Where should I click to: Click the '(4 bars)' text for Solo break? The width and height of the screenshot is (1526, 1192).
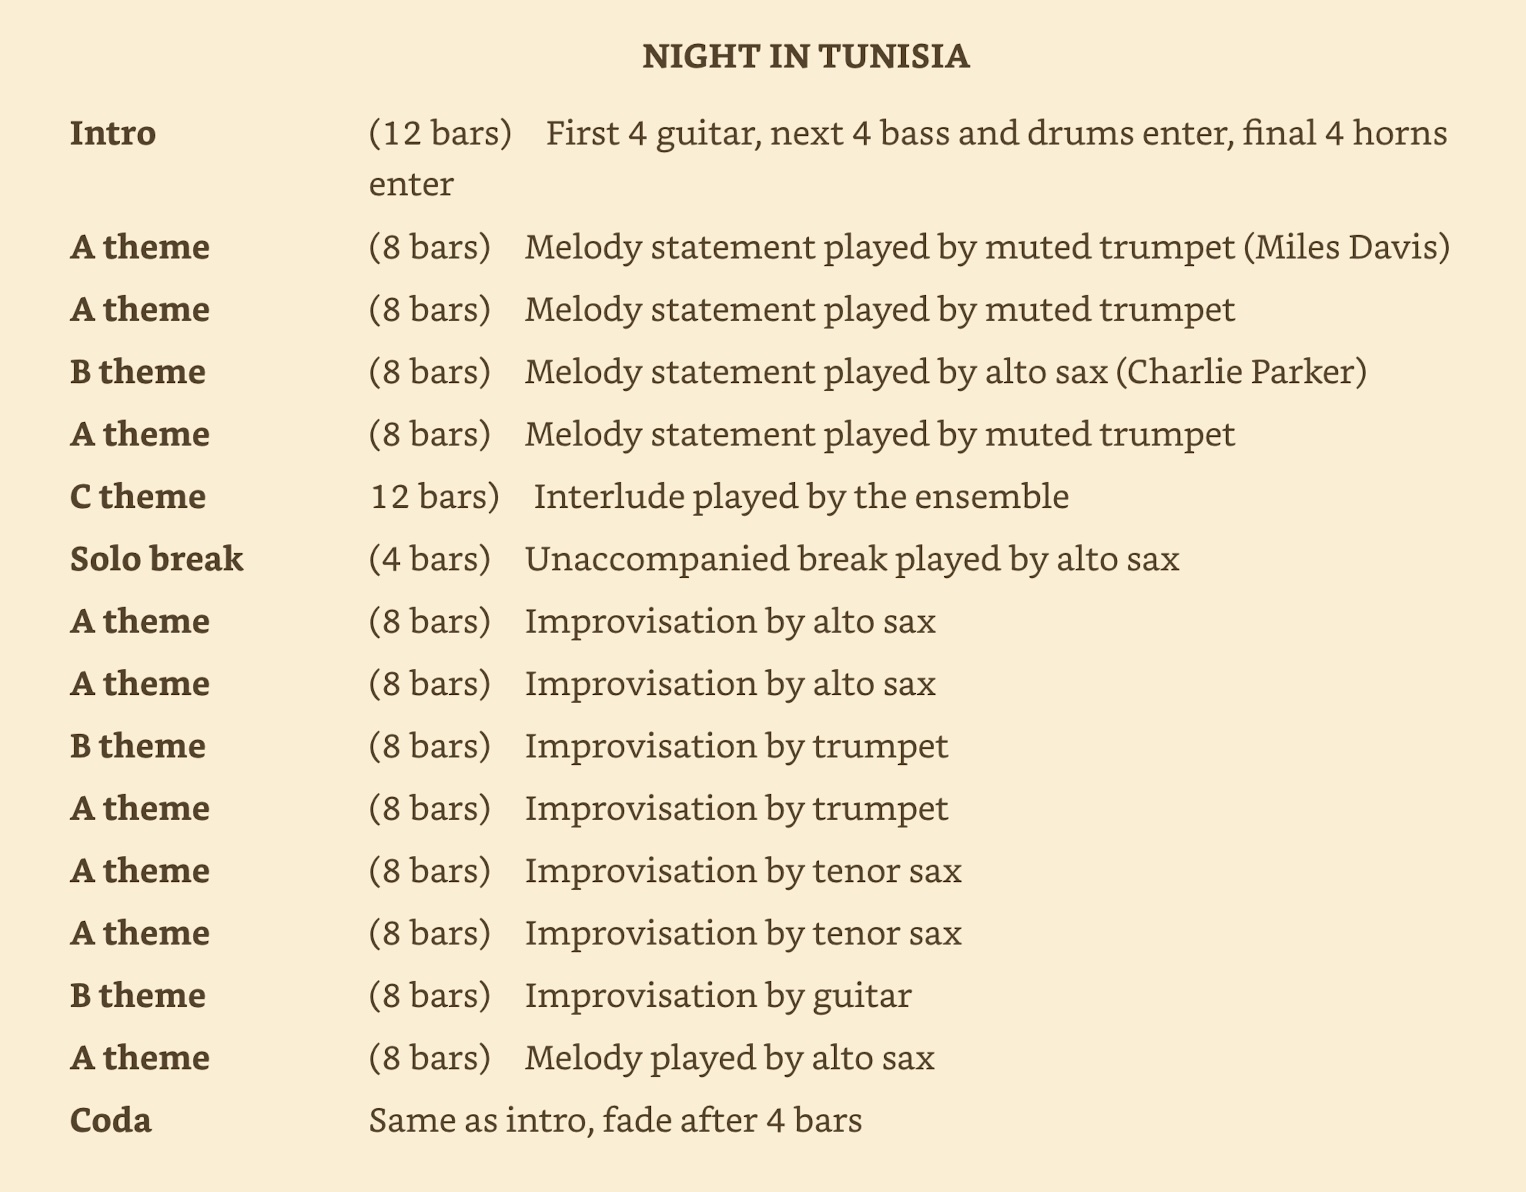tap(430, 559)
